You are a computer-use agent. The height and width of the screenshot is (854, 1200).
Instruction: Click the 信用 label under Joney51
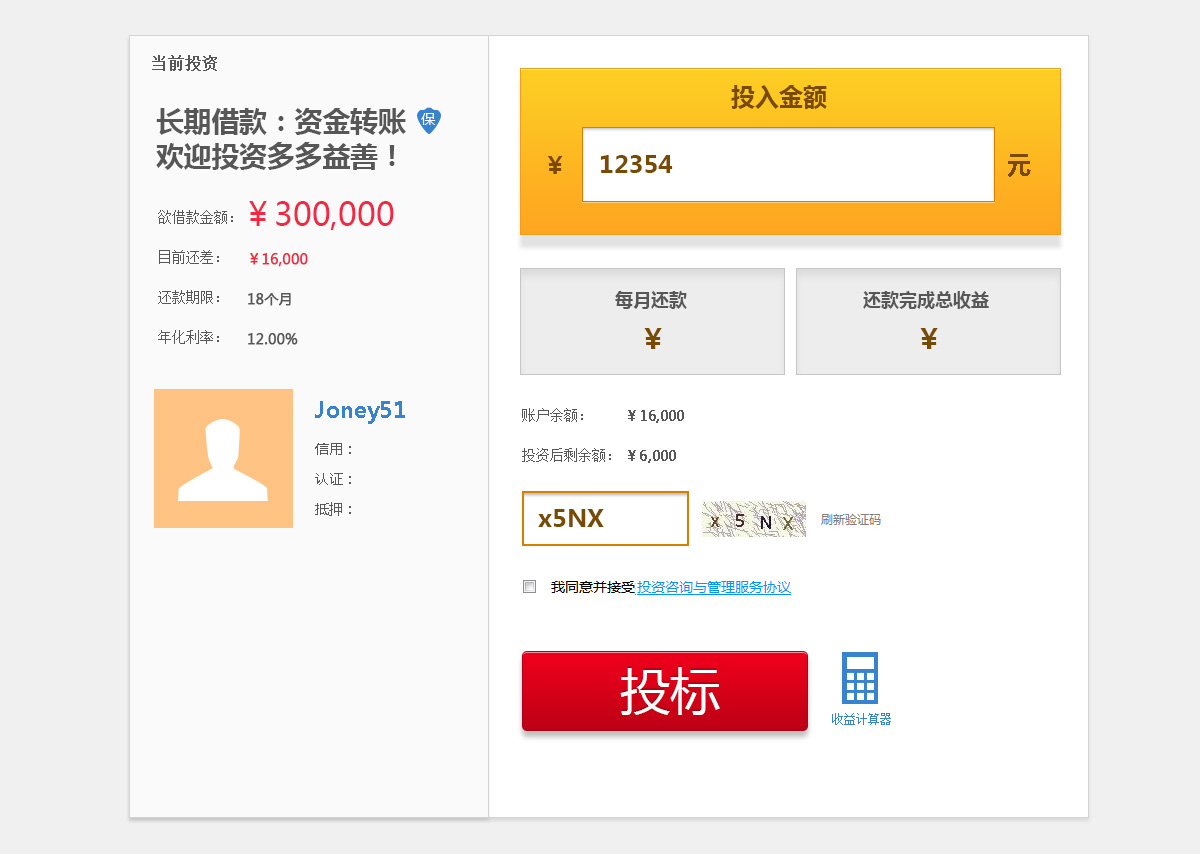click(x=335, y=449)
